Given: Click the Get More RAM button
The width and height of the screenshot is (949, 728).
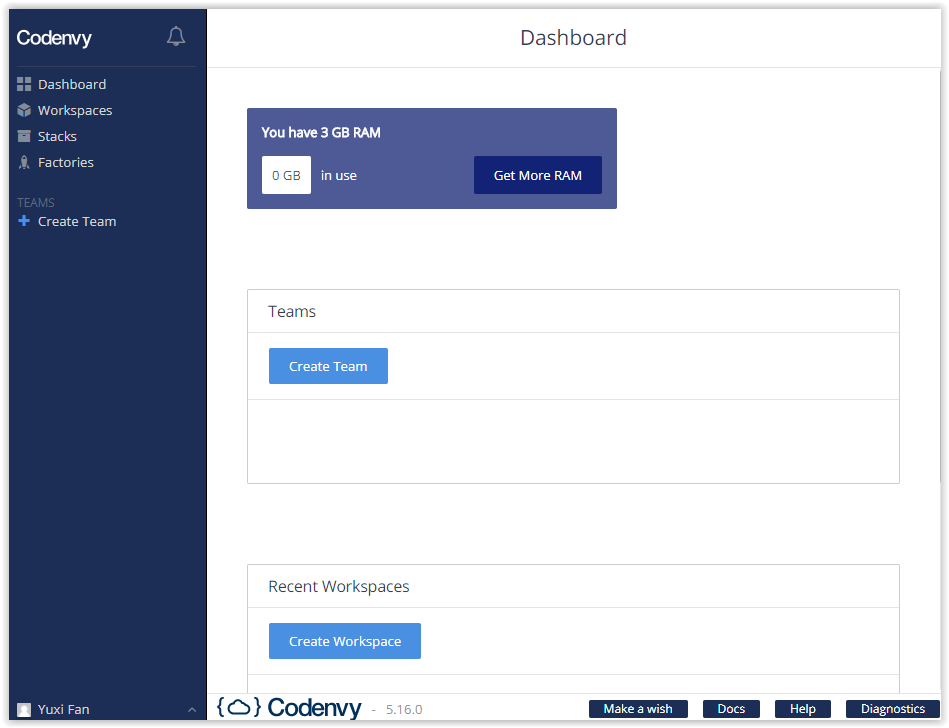Looking at the screenshot, I should tap(537, 175).
